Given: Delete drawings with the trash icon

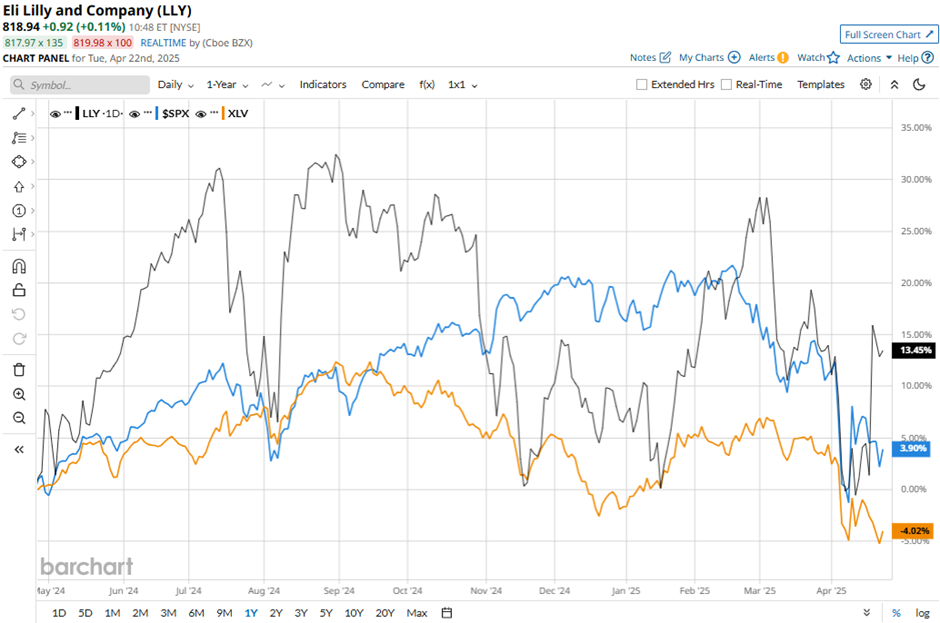Looking at the screenshot, I should 19,369.
